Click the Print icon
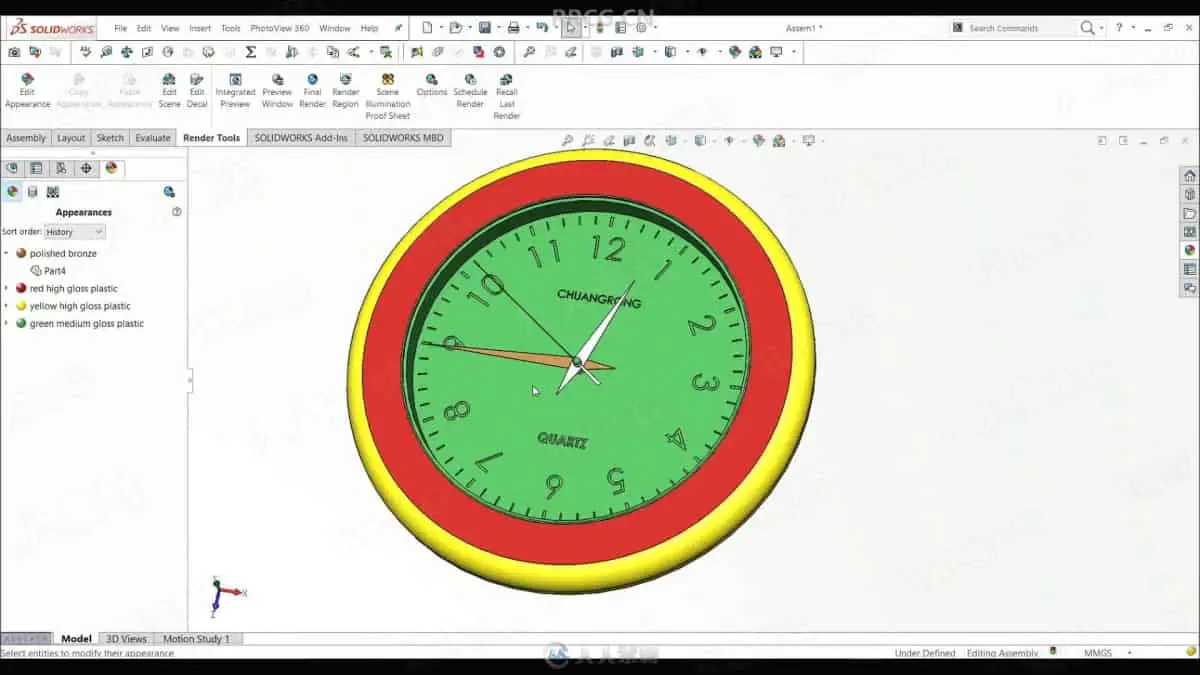Image resolution: width=1200 pixels, height=675 pixels. (513, 28)
